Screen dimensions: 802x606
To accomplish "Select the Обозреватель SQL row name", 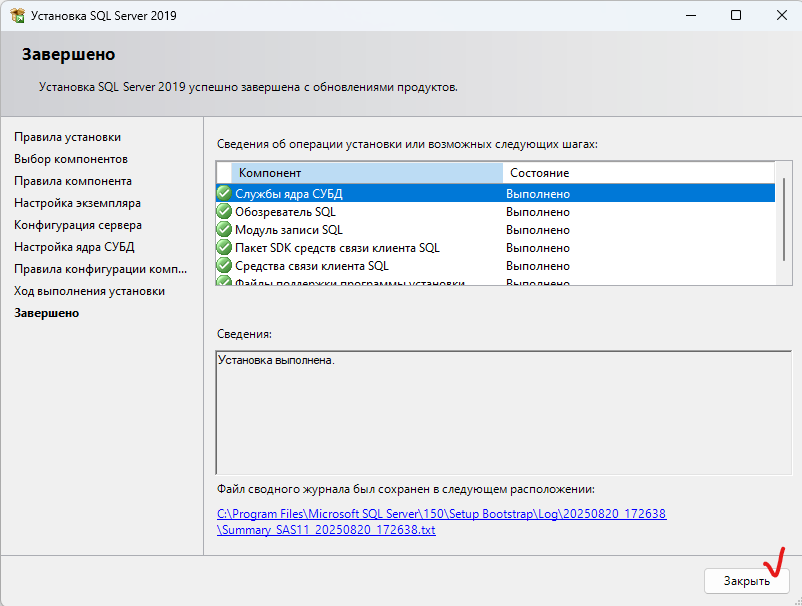I will 285,212.
